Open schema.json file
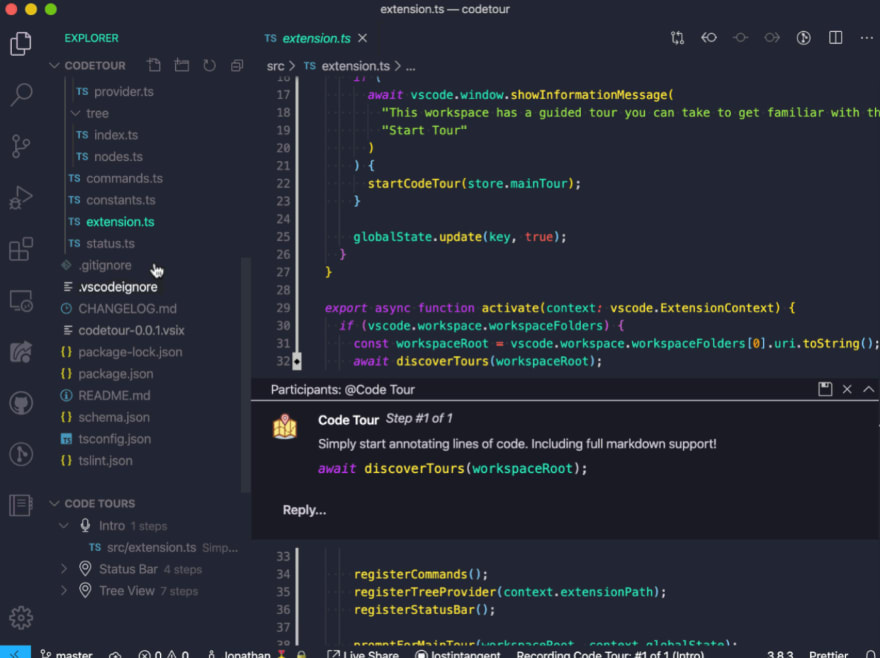 pyautogui.click(x=114, y=417)
